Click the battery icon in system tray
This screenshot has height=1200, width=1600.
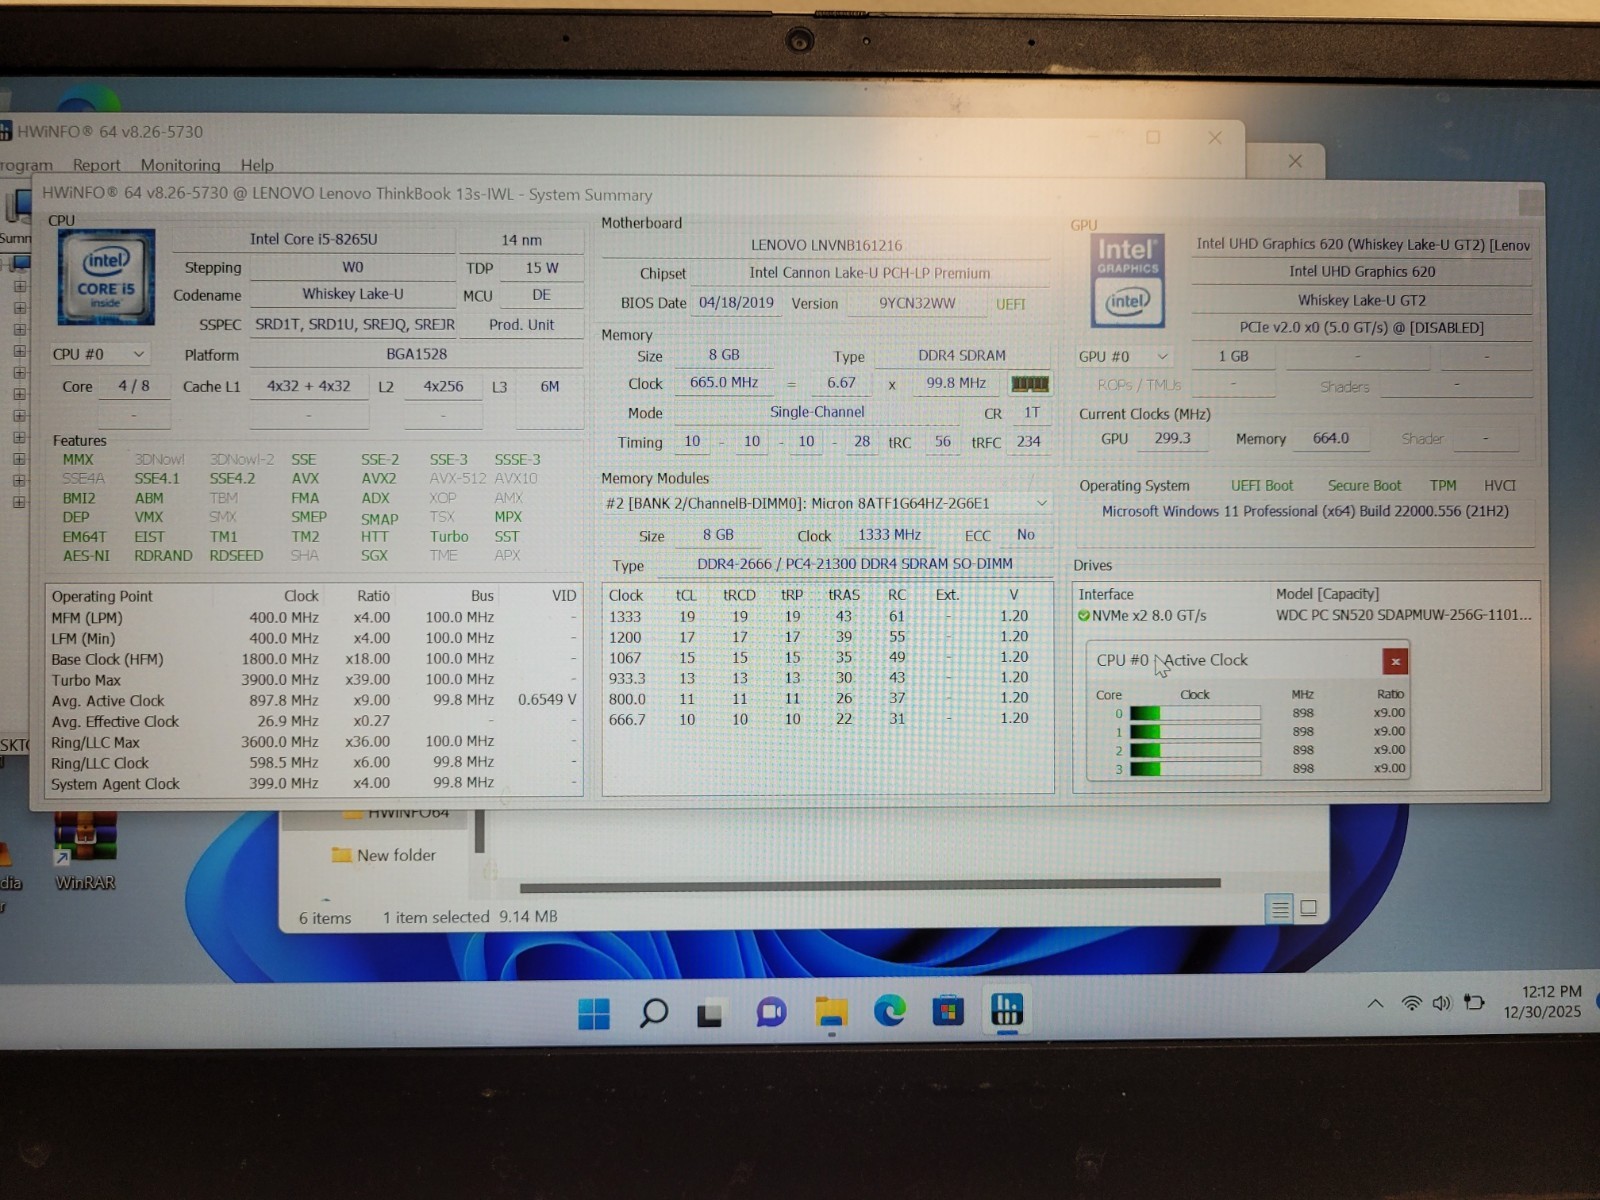(x=1474, y=1002)
